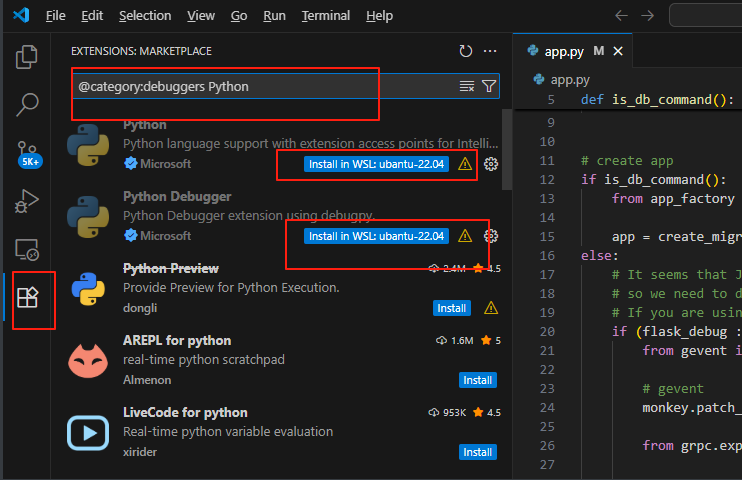Click warning icon on Python Preview row
The width and height of the screenshot is (742, 480).
tap(491, 308)
